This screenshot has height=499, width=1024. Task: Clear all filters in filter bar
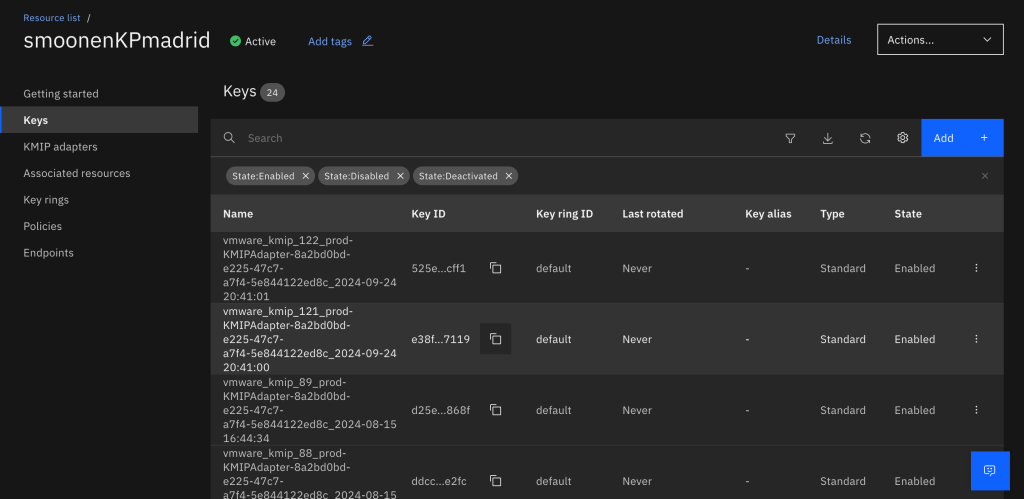coord(984,176)
